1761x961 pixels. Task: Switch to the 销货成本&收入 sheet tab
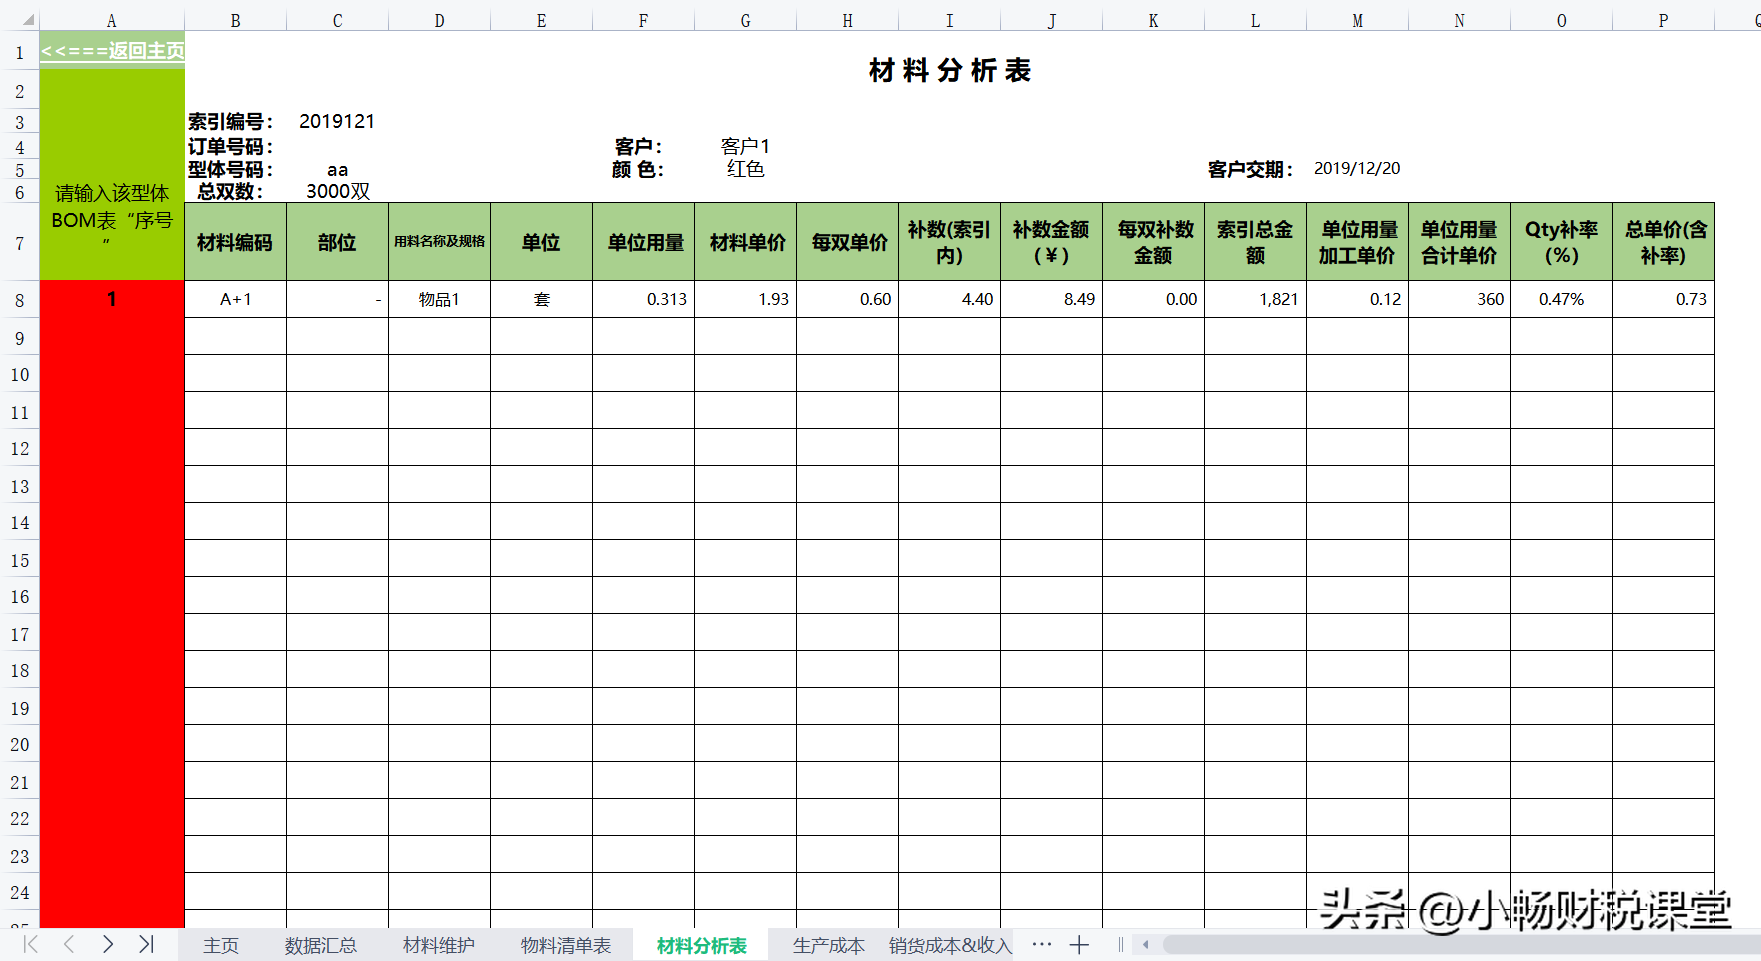point(950,946)
